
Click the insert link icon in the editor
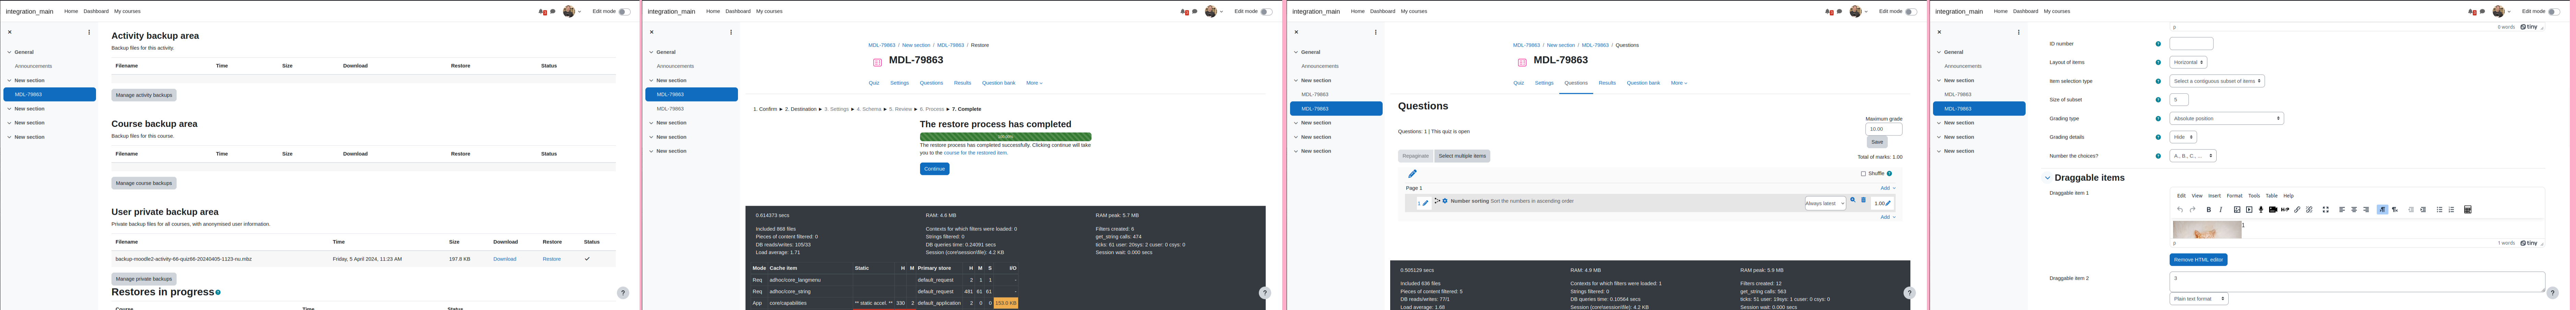coord(2297,210)
